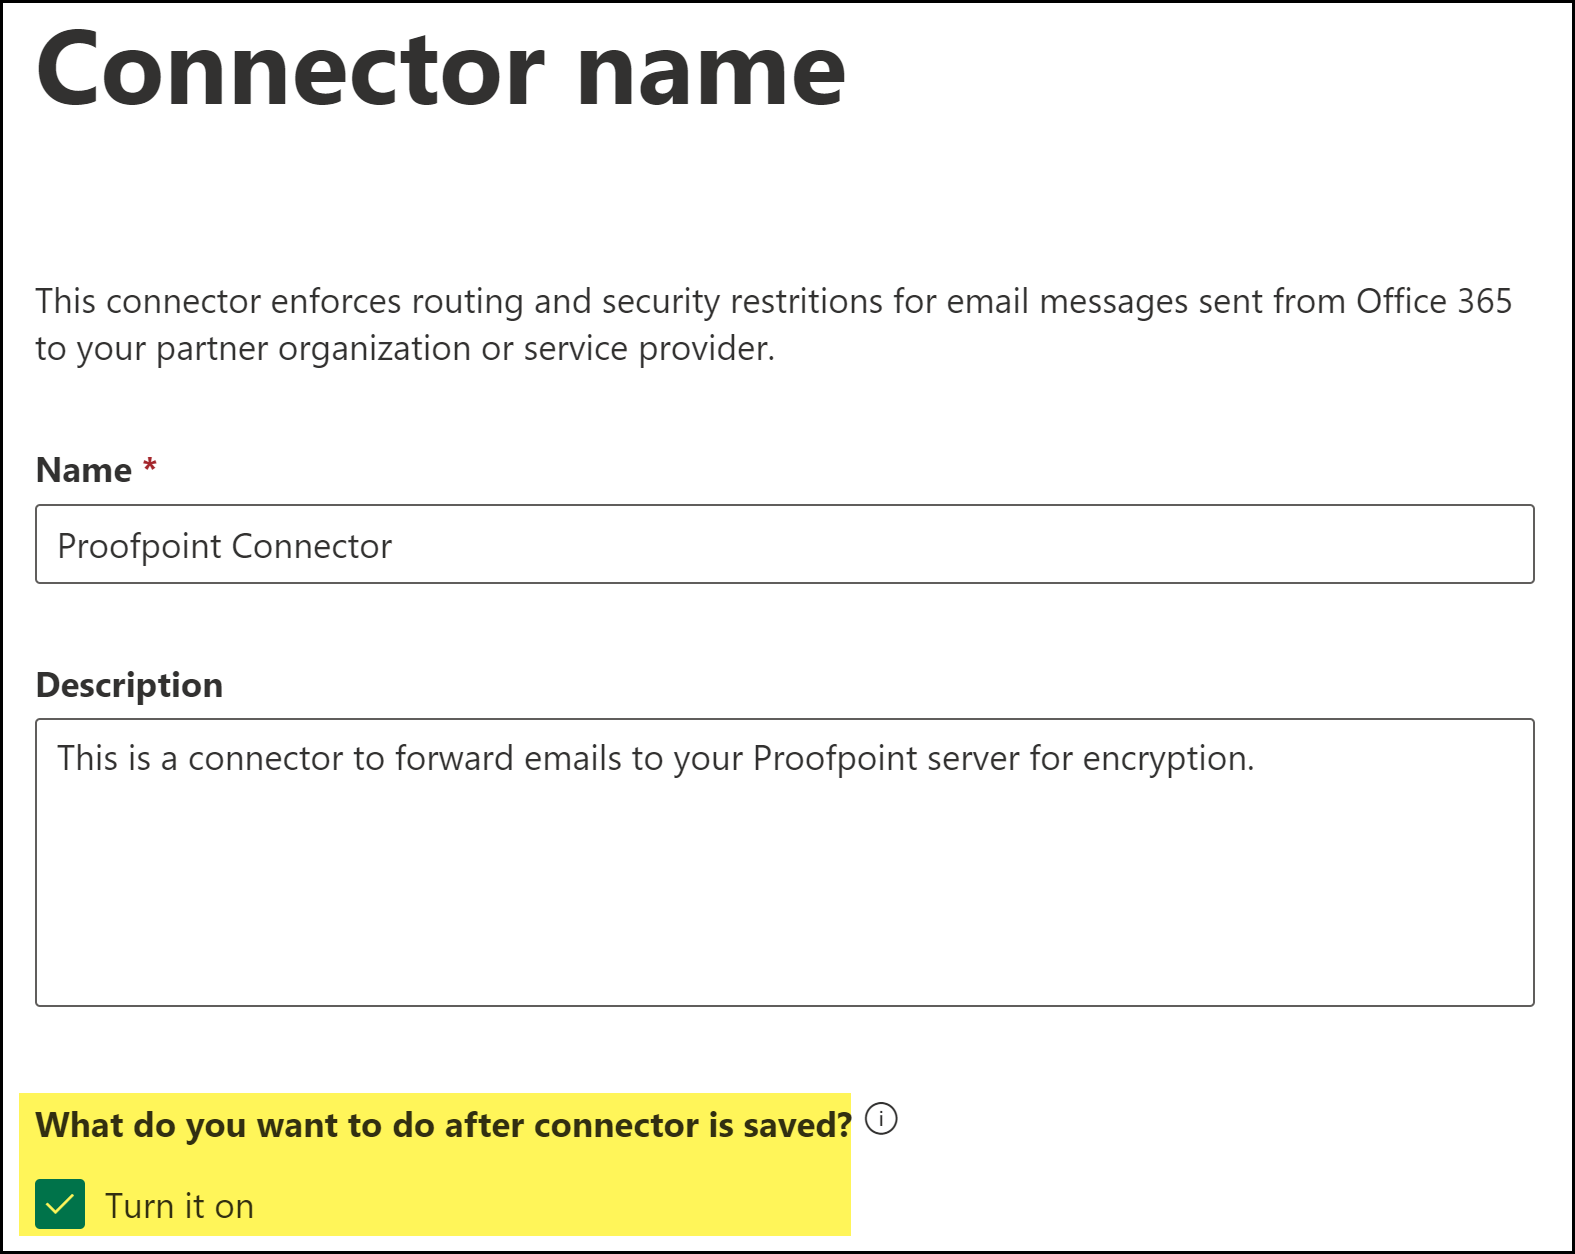Click the "Turn it on" checkbox label
This screenshot has height=1254, width=1575.
(179, 1207)
